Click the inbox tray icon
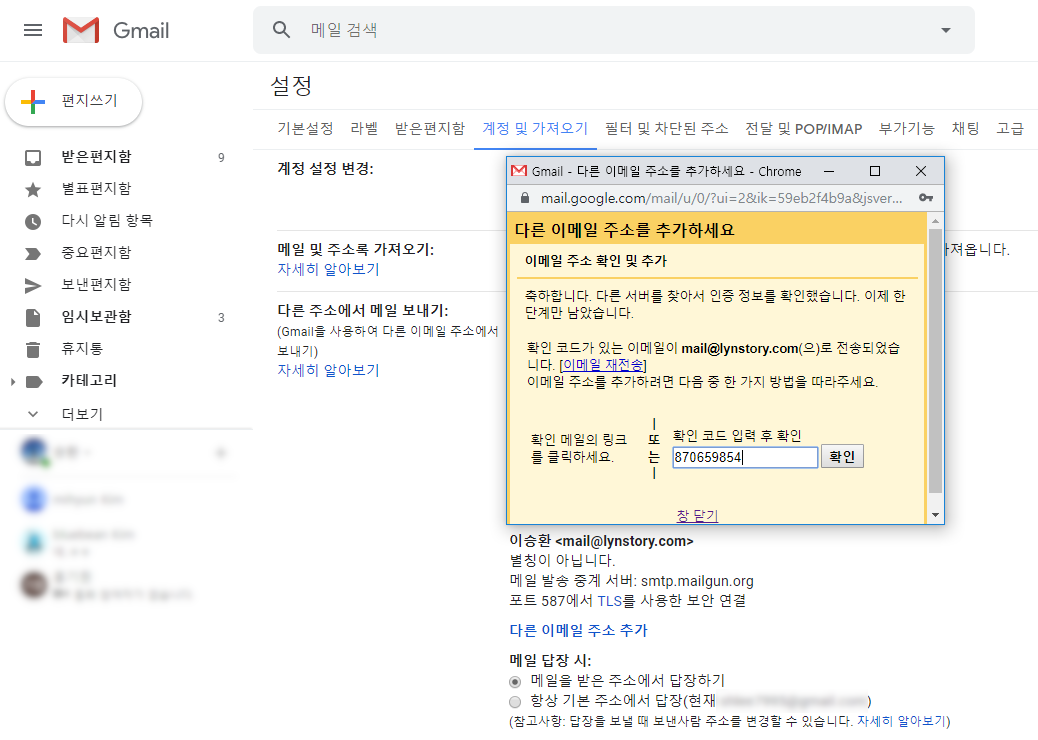Image resolution: width=1038 pixels, height=740 pixels. pos(32,158)
